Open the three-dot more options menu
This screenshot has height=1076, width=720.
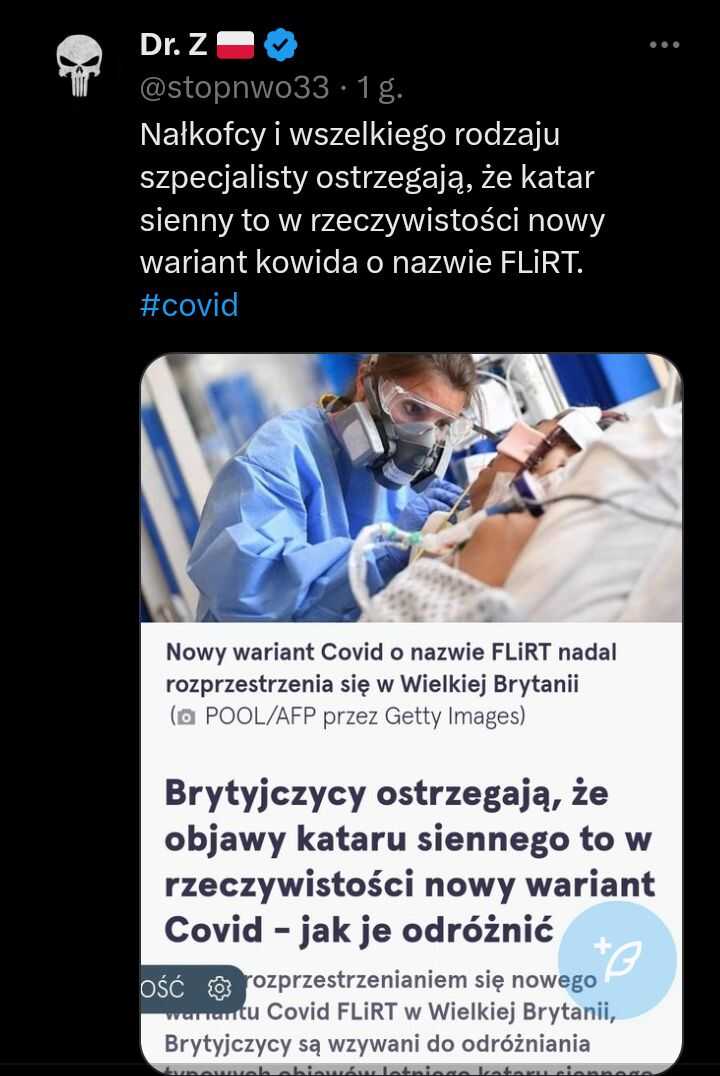coord(664,45)
